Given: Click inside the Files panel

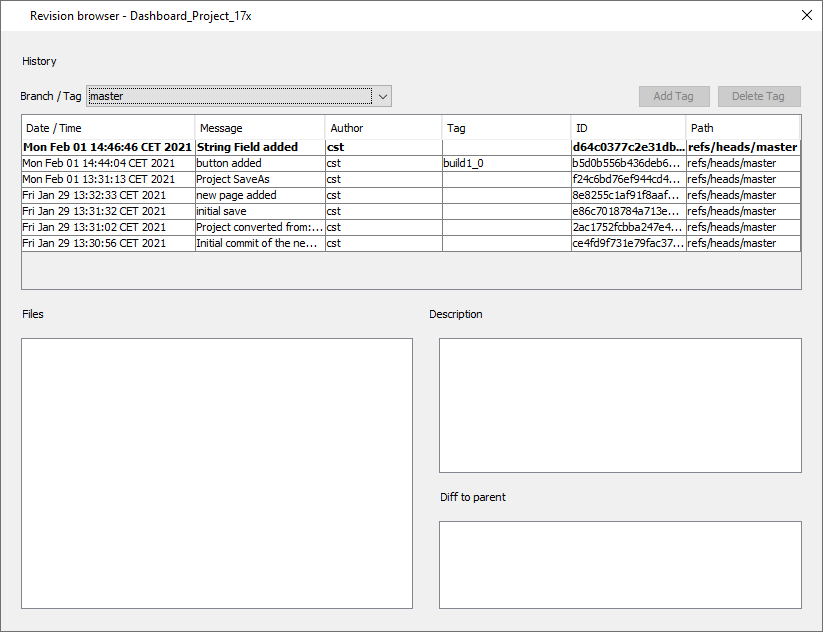Looking at the screenshot, I should click(x=218, y=470).
